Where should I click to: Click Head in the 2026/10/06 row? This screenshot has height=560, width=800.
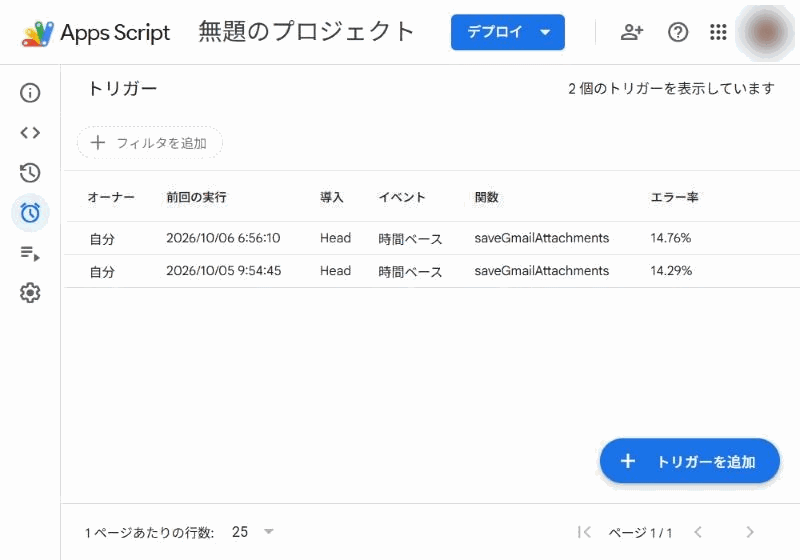(335, 238)
